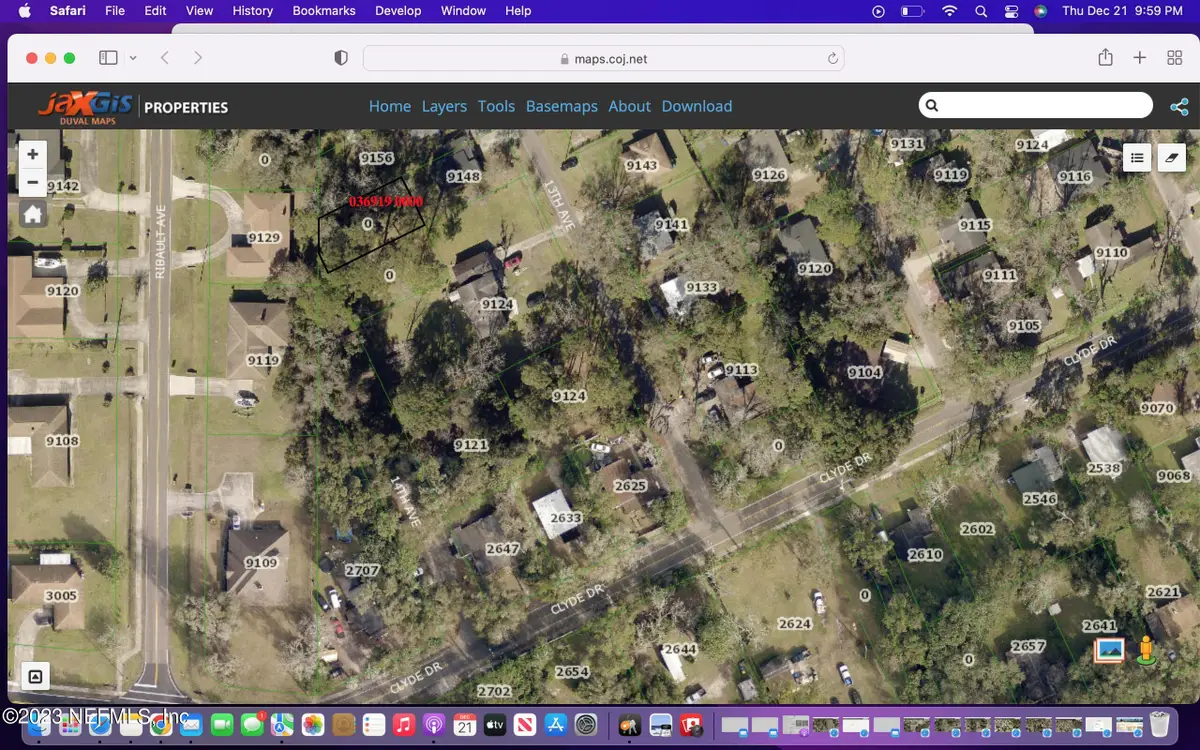Image resolution: width=1200 pixels, height=750 pixels.
Task: Show Safari tab overview grid
Action: 1175,58
